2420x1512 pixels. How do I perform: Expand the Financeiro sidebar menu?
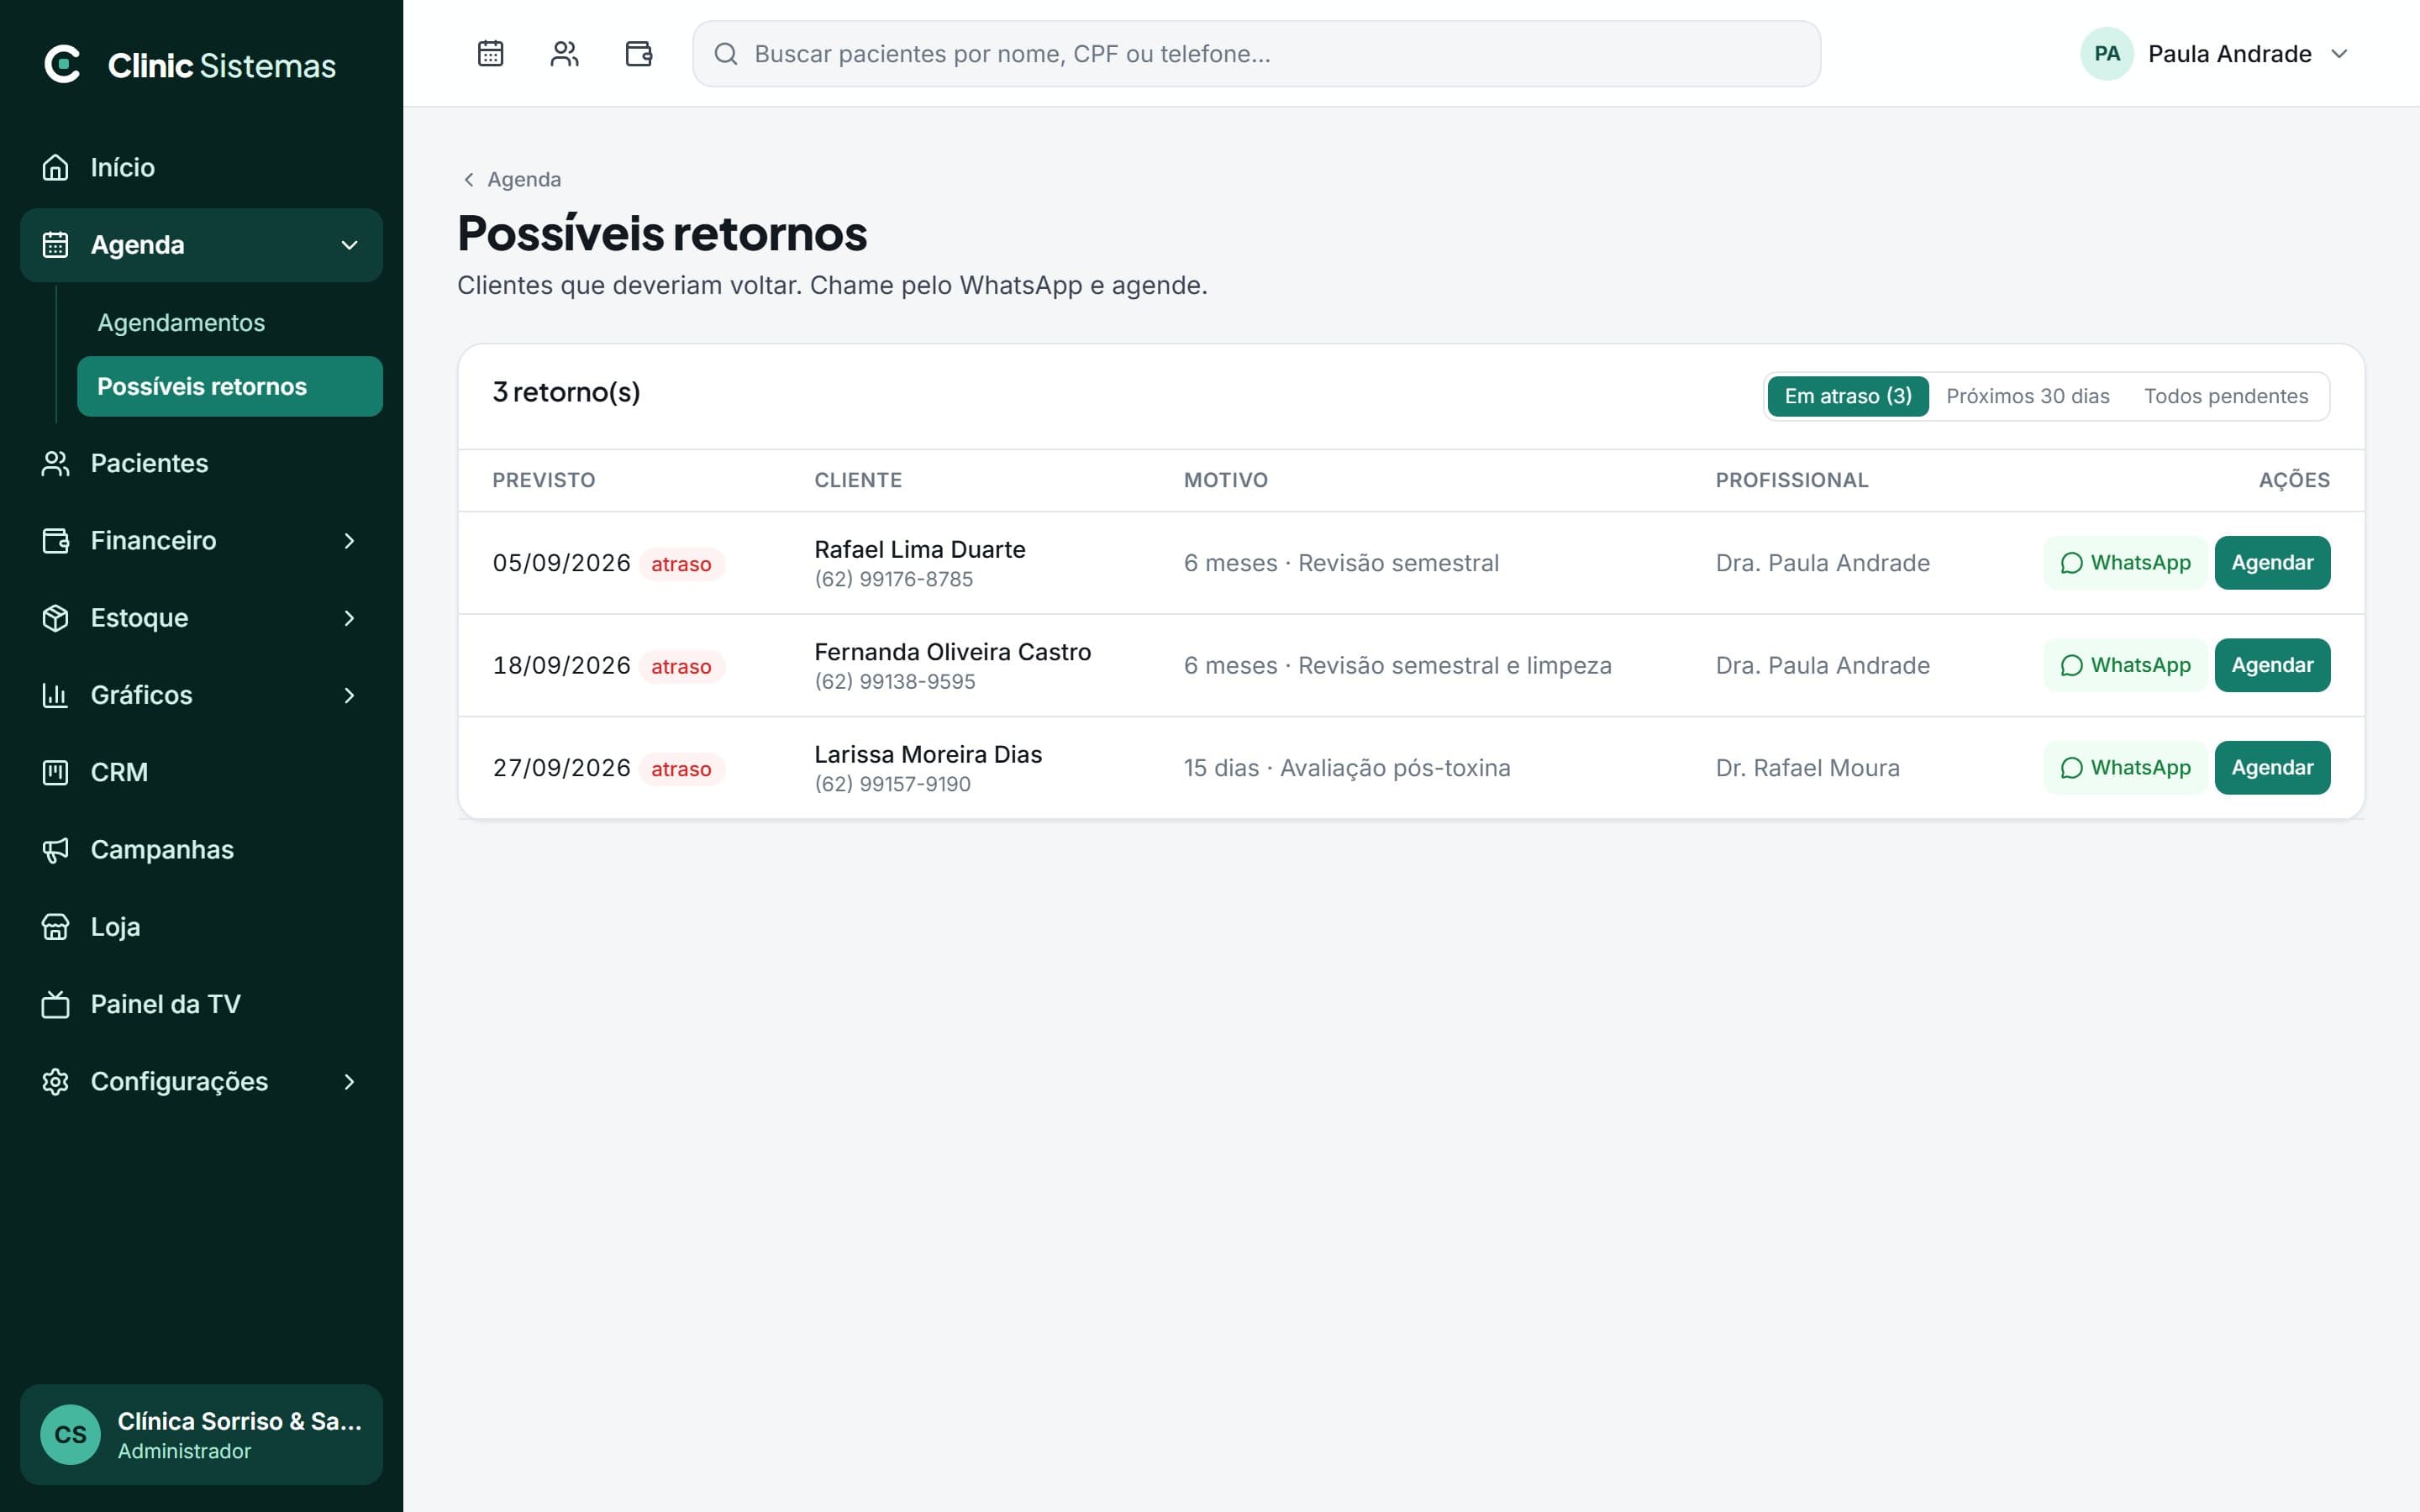coord(201,541)
